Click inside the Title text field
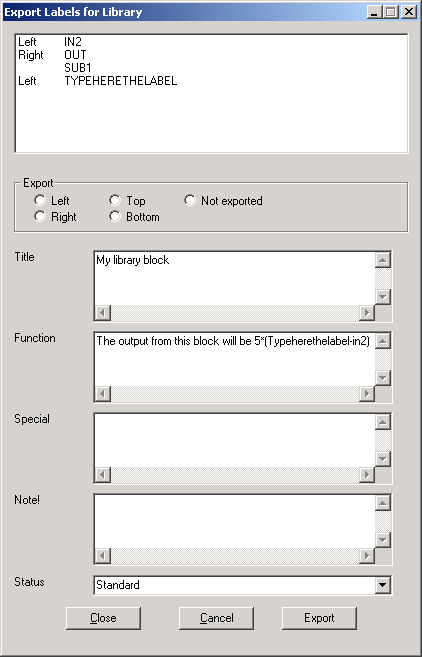Image resolution: width=422 pixels, height=657 pixels. tap(235, 278)
